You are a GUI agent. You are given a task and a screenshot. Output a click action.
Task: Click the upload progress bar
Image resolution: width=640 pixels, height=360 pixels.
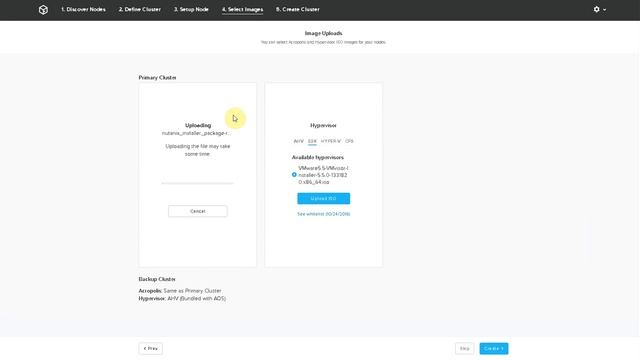pos(198,183)
